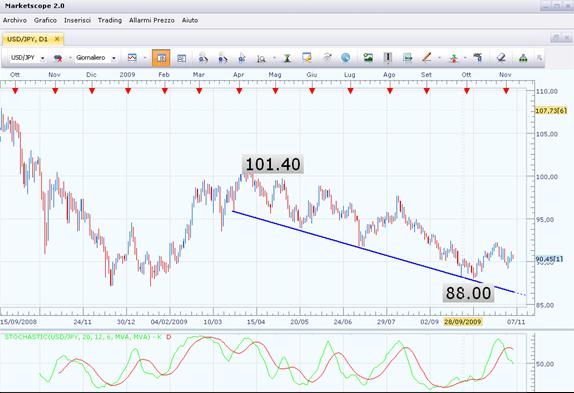The height and width of the screenshot is (393, 574).
Task: Open the Archivo menu
Action: (15, 20)
